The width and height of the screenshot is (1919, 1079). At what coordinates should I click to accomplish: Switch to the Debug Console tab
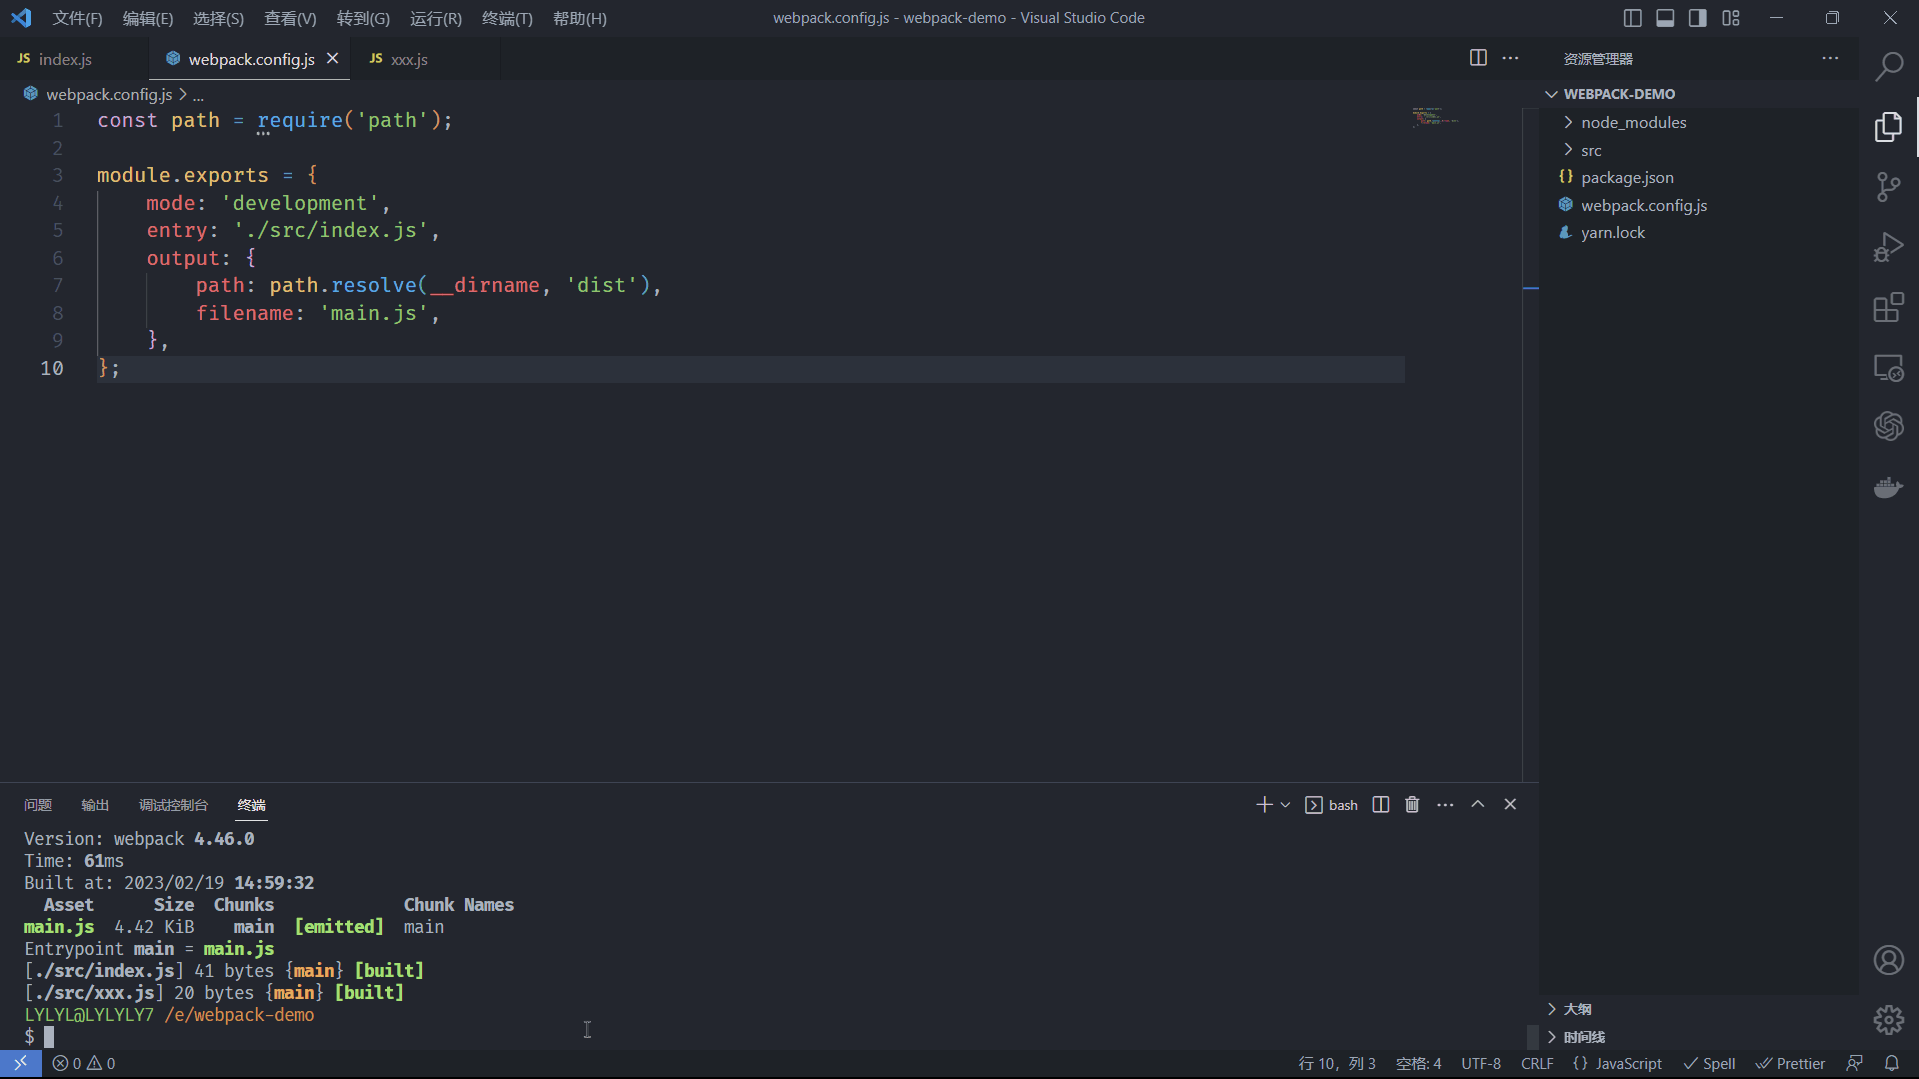click(173, 805)
